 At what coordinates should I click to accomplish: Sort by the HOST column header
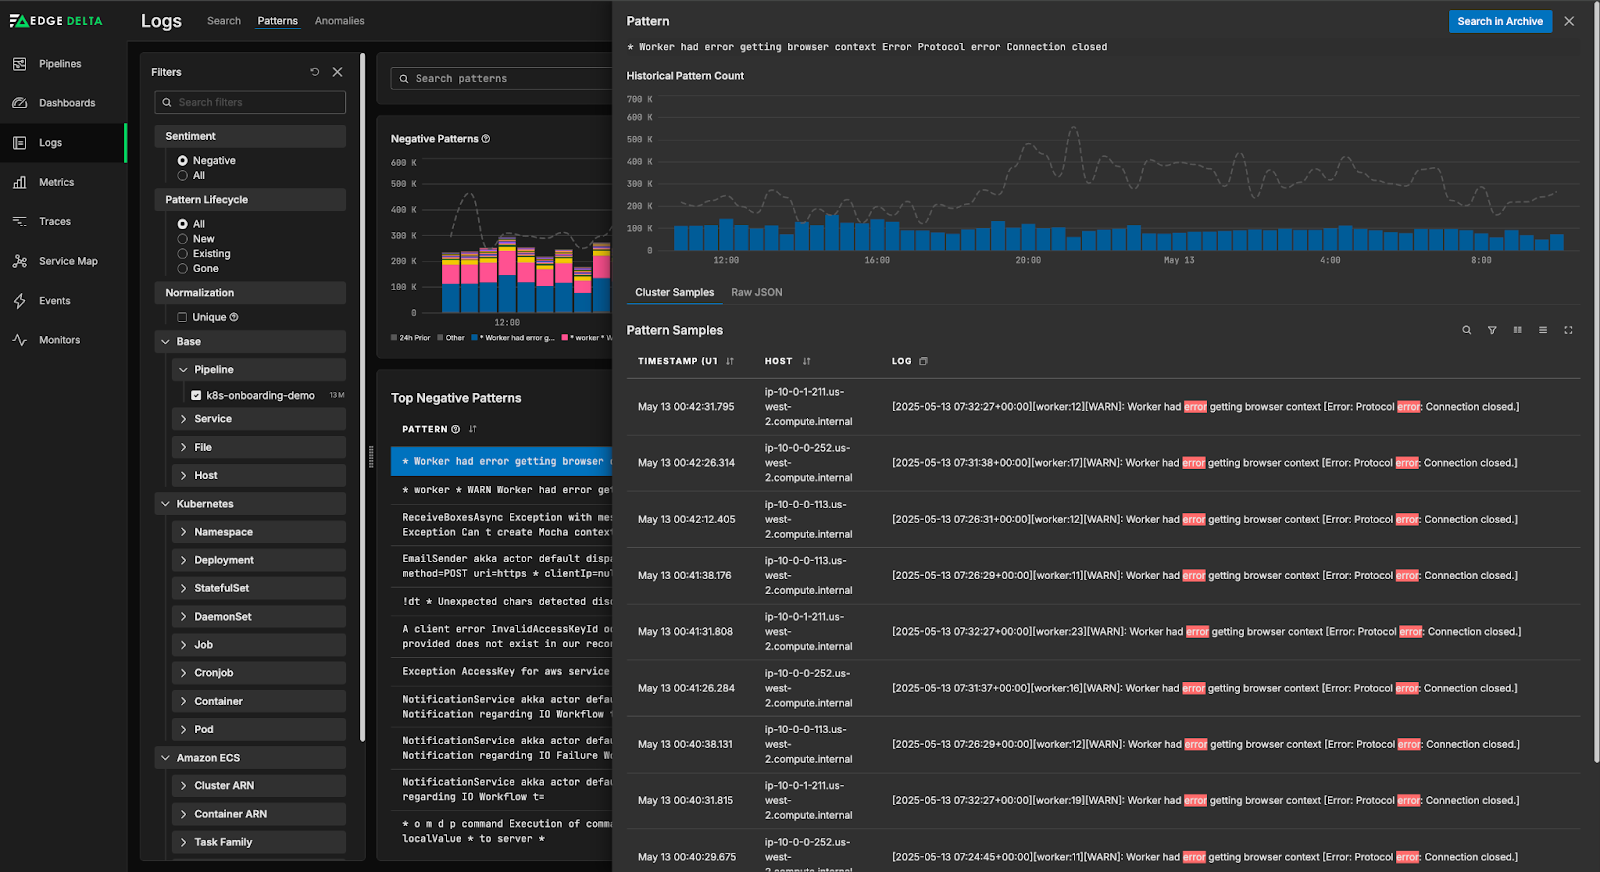coord(779,361)
